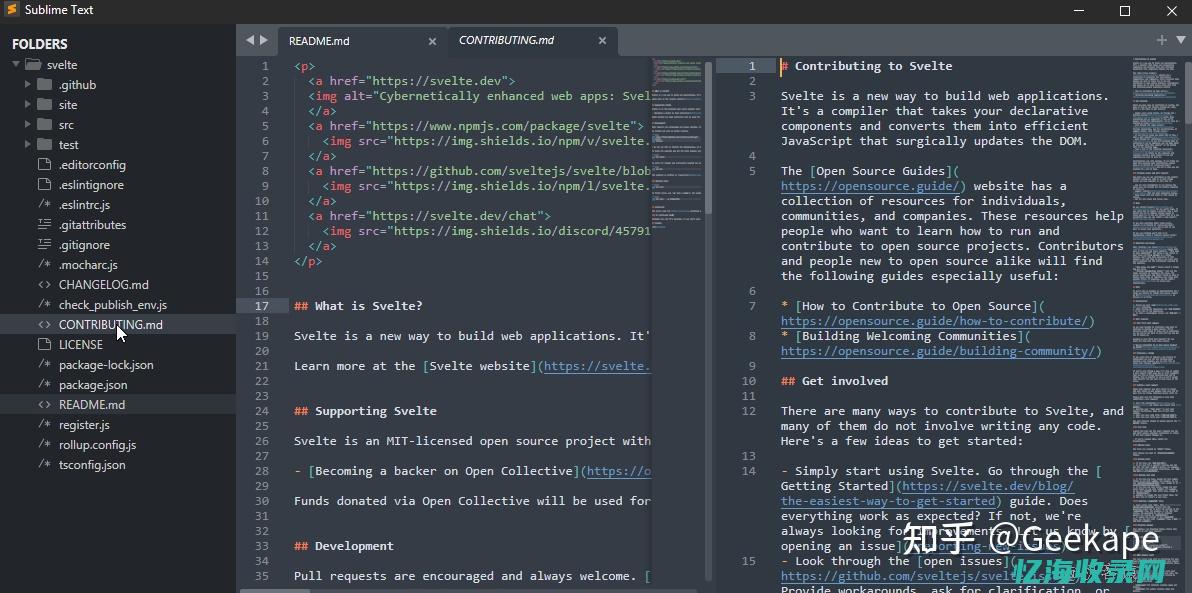Switch to the README.md tab
This screenshot has height=593, width=1192.
coord(363,41)
